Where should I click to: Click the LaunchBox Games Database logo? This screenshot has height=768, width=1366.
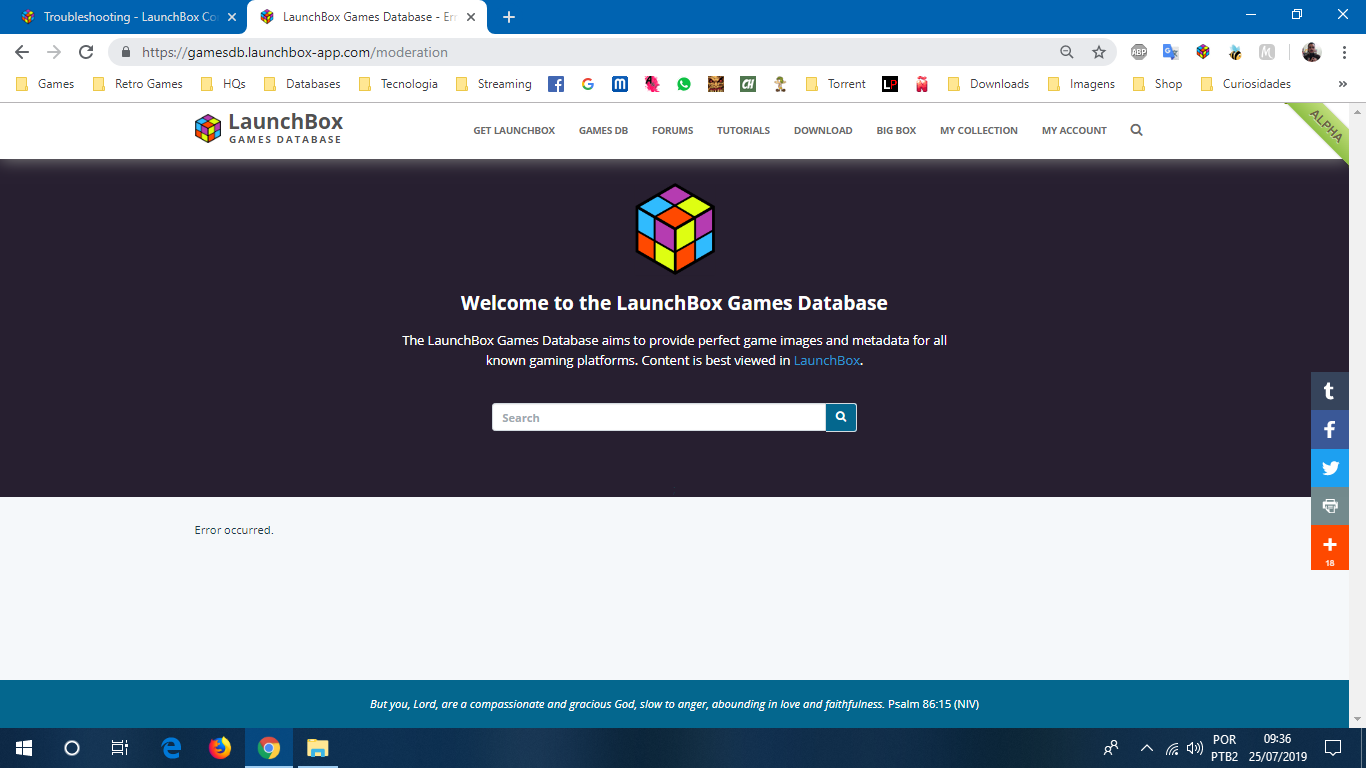(x=269, y=128)
